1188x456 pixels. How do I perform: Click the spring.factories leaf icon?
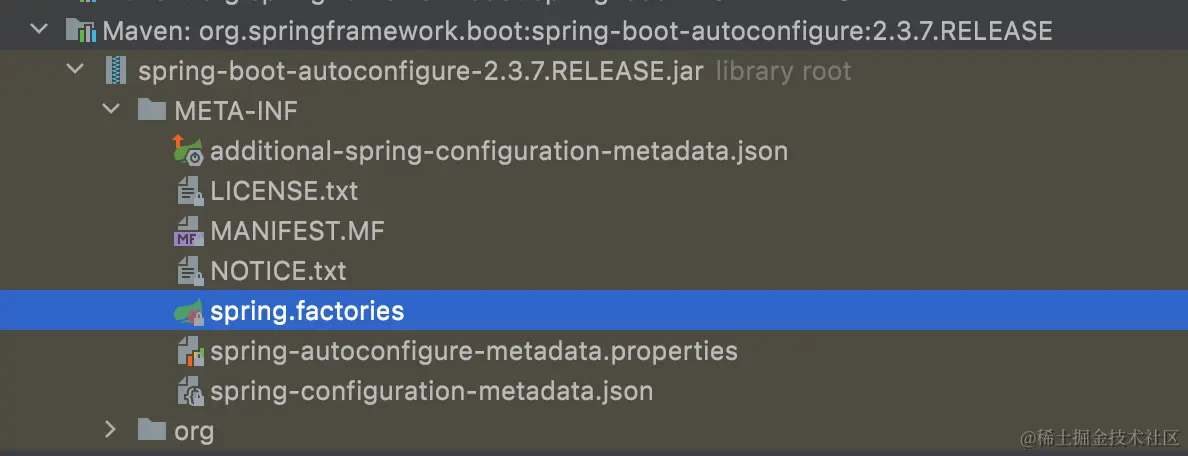pyautogui.click(x=189, y=311)
